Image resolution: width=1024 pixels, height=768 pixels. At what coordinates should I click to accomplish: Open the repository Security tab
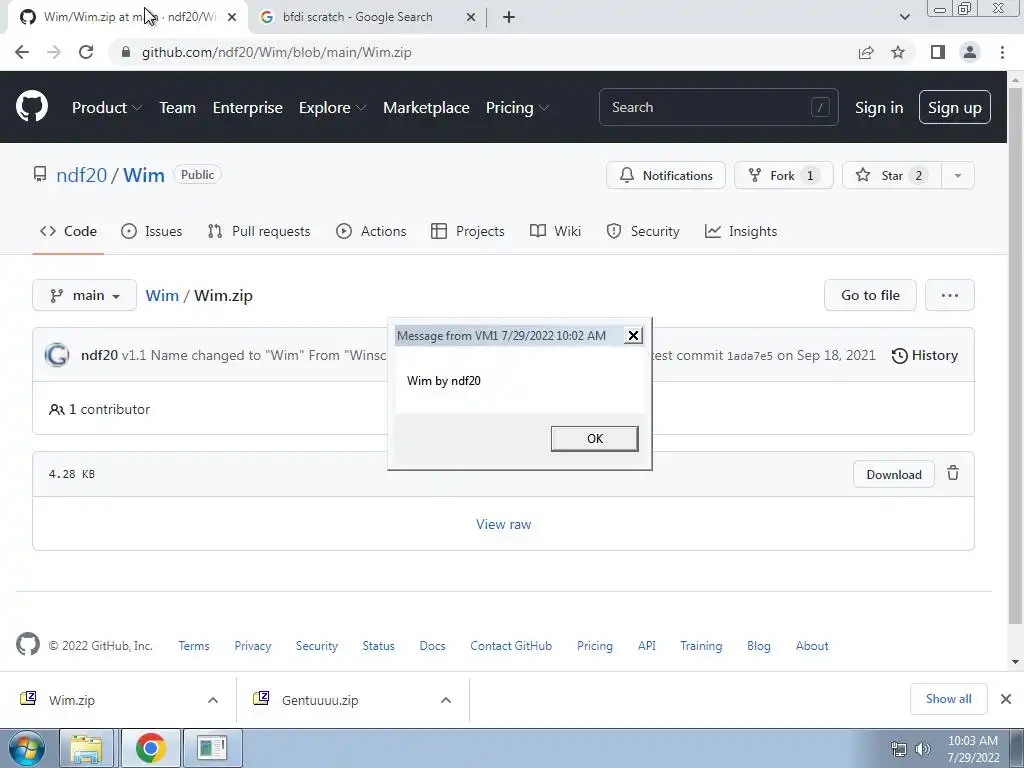pos(643,231)
